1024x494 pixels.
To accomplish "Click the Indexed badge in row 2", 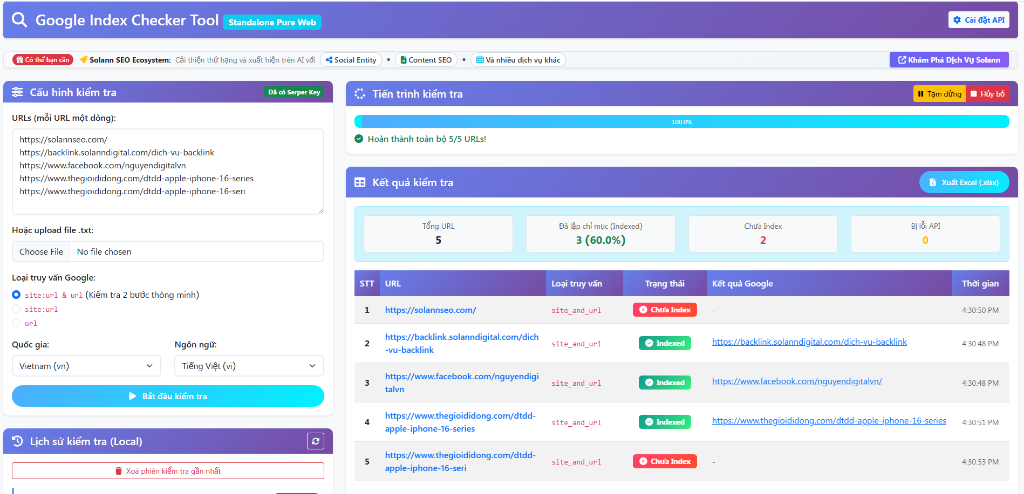I will coord(665,343).
